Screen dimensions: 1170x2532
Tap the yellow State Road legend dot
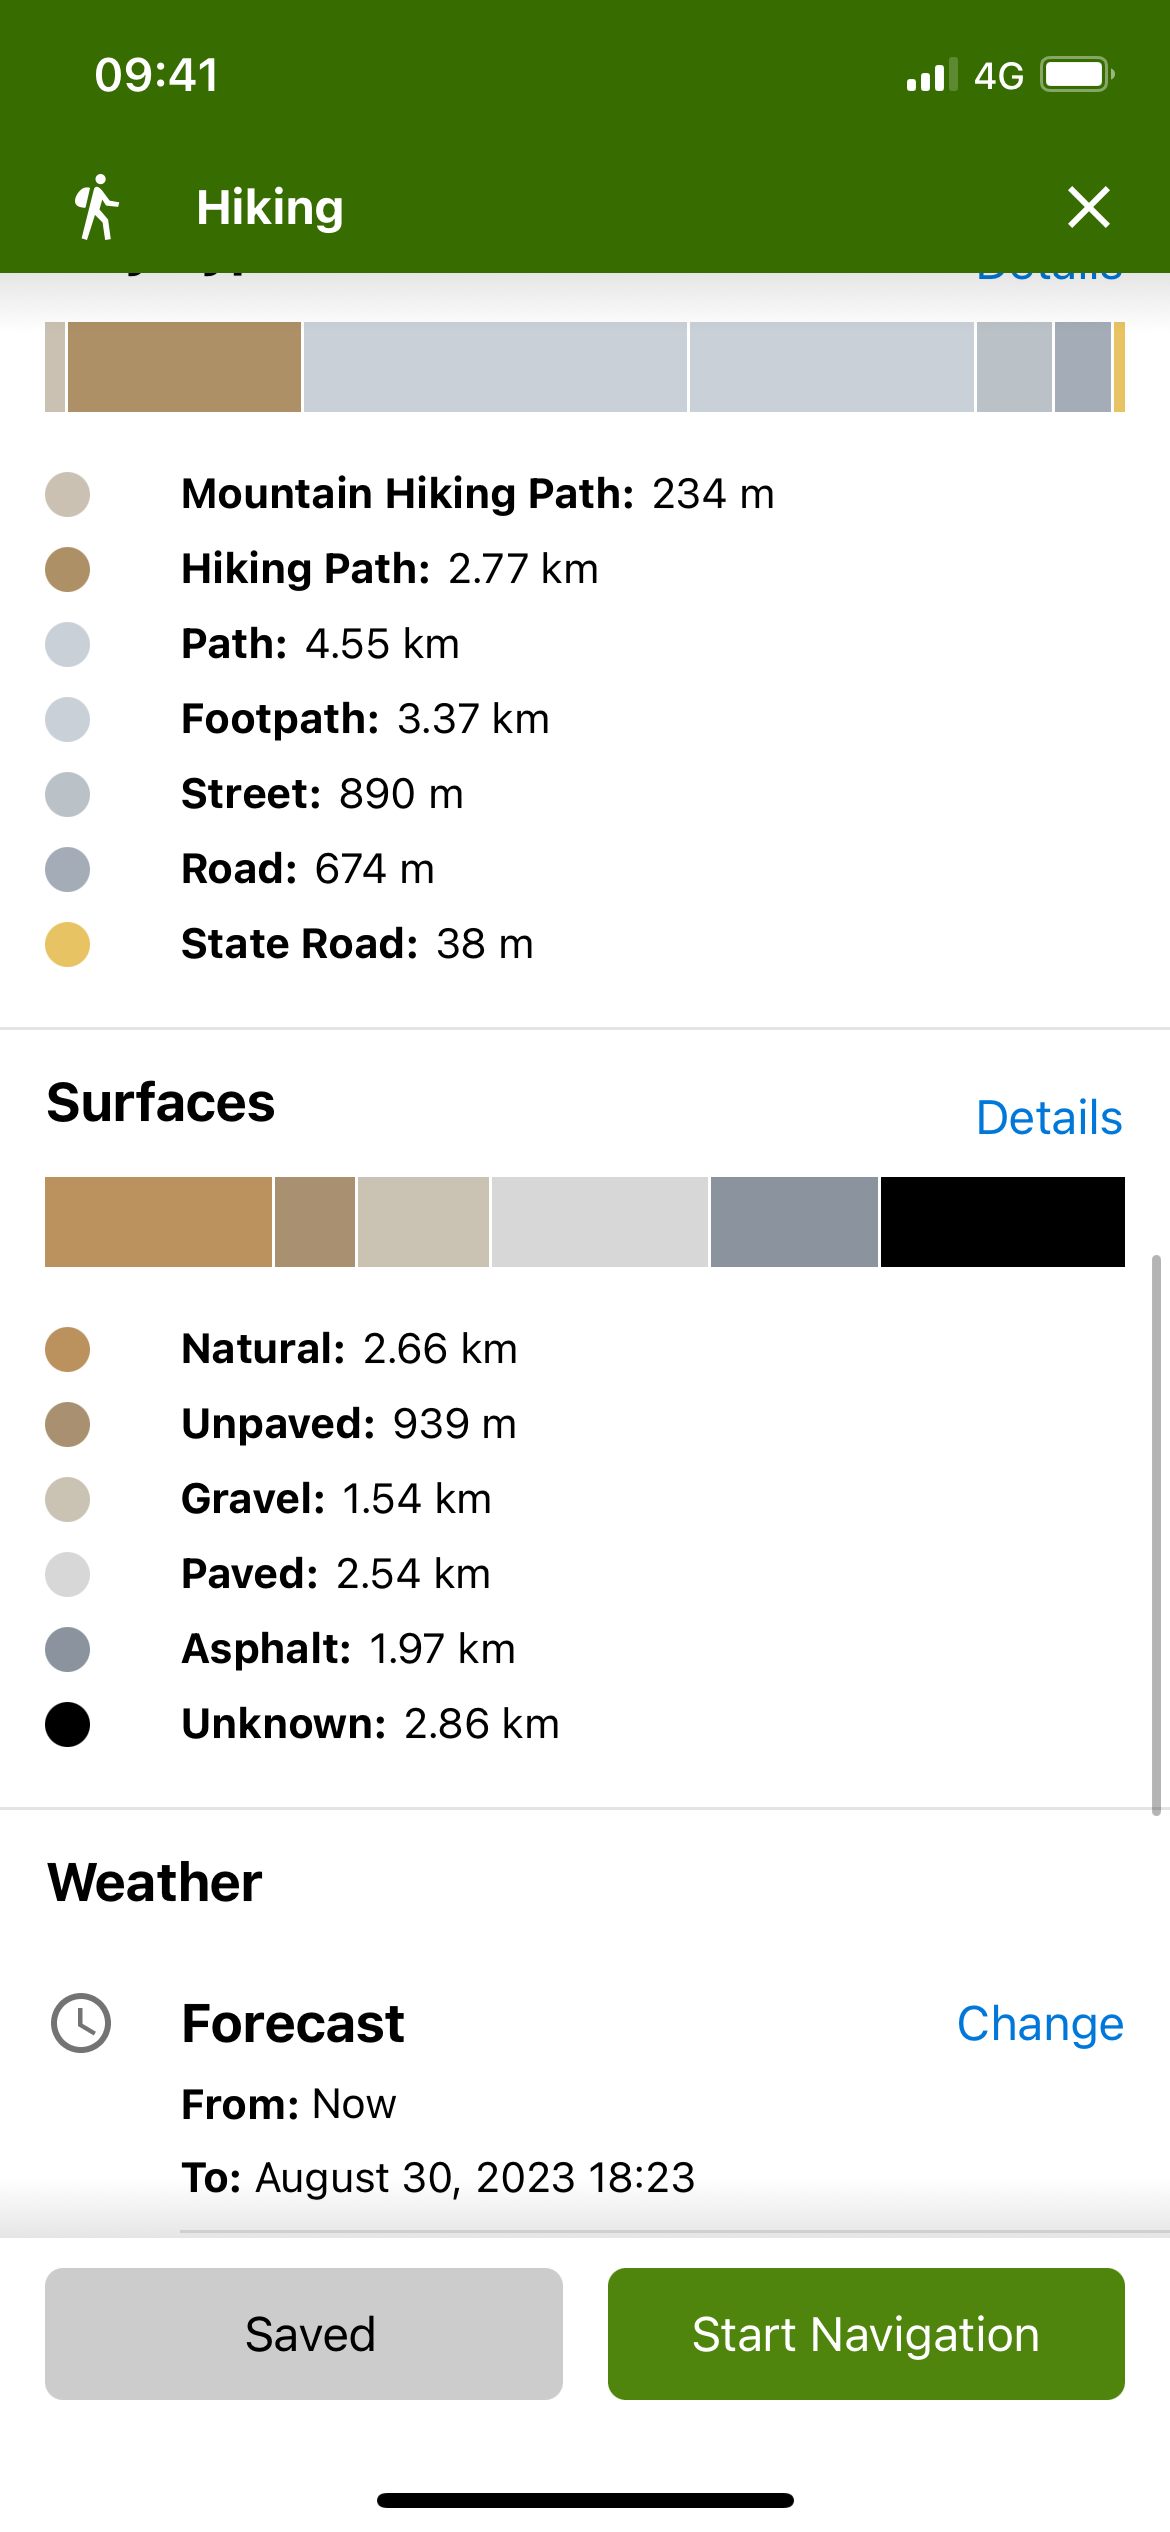(67, 944)
